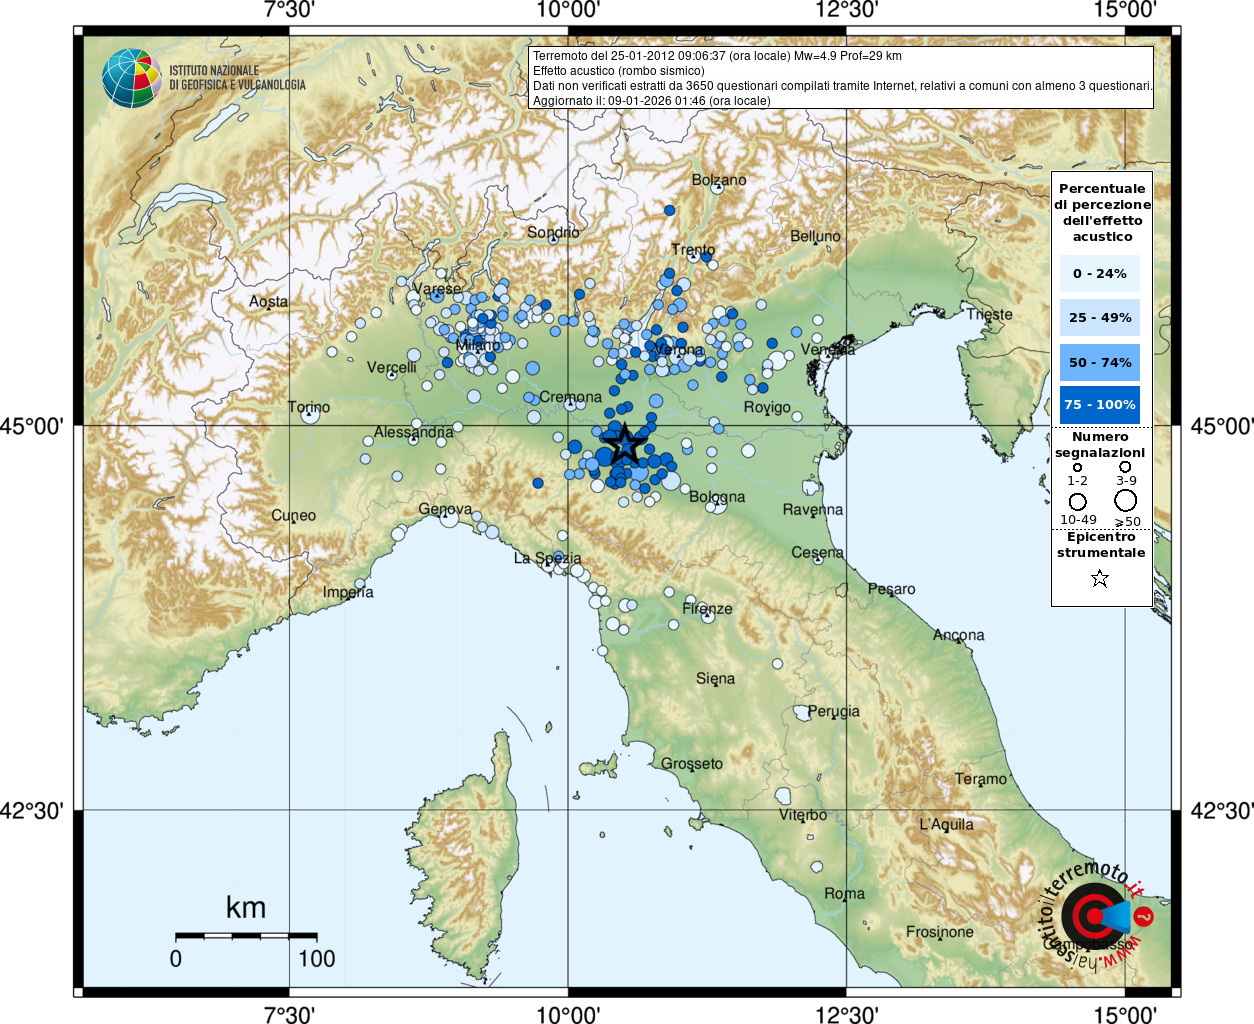This screenshot has width=1254, height=1024.
Task: Click the largest legend circle for ≥50 reports
Action: (x=1126, y=501)
